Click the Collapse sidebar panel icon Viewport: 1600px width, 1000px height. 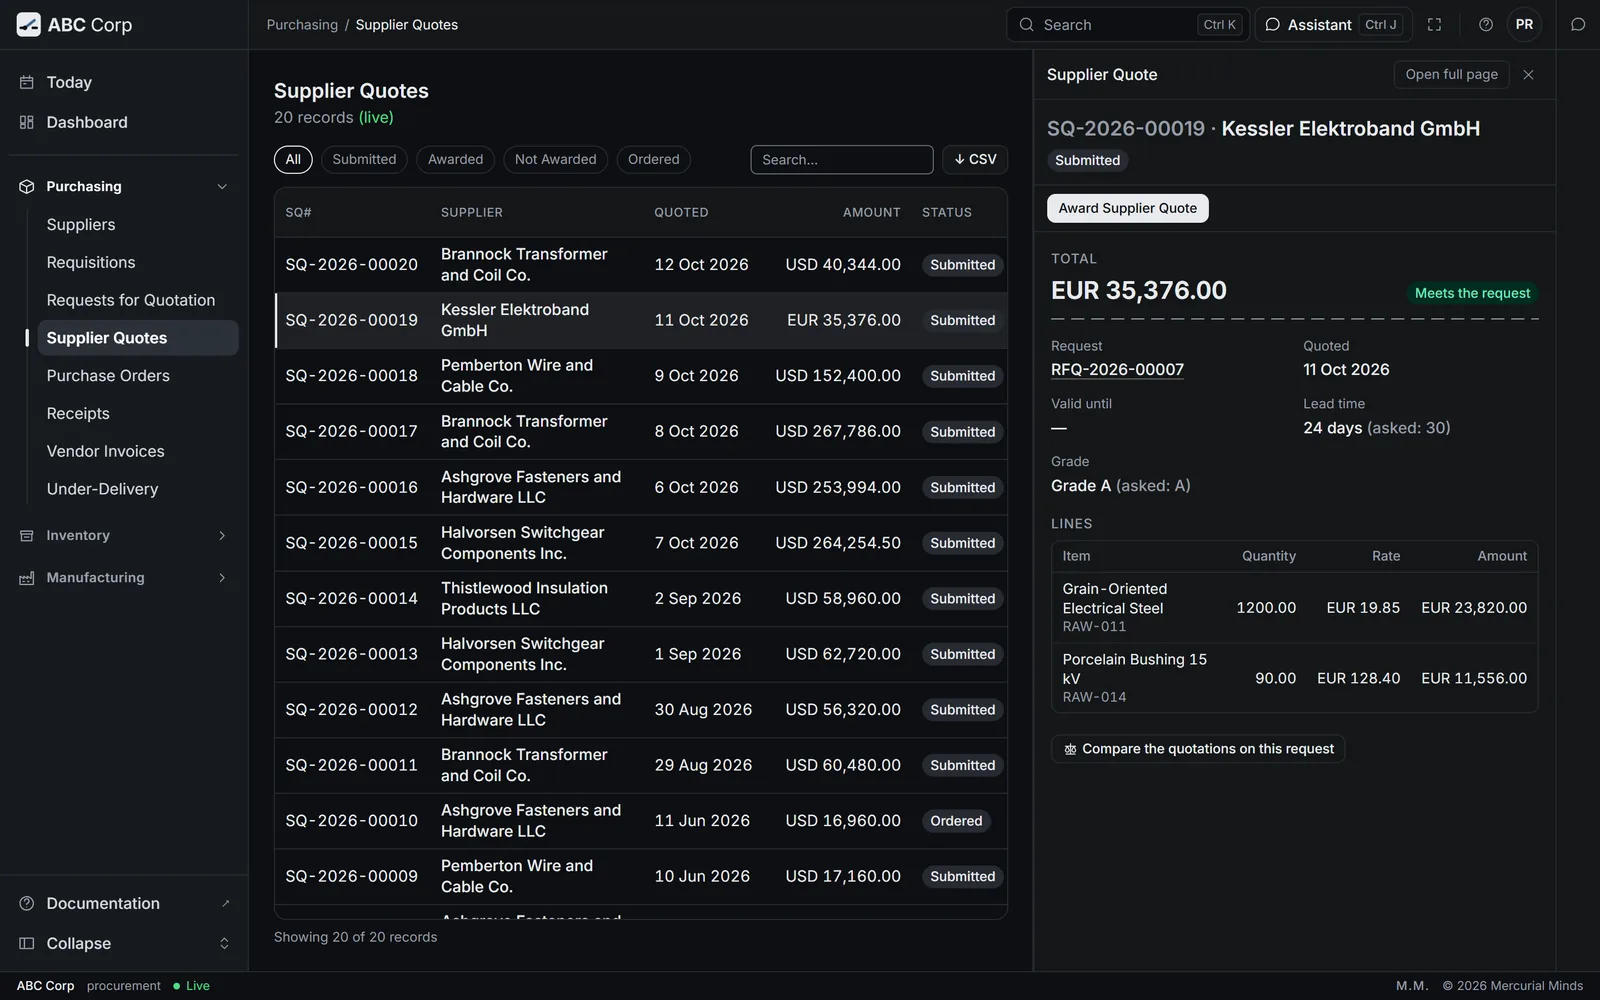pyautogui.click(x=27, y=943)
